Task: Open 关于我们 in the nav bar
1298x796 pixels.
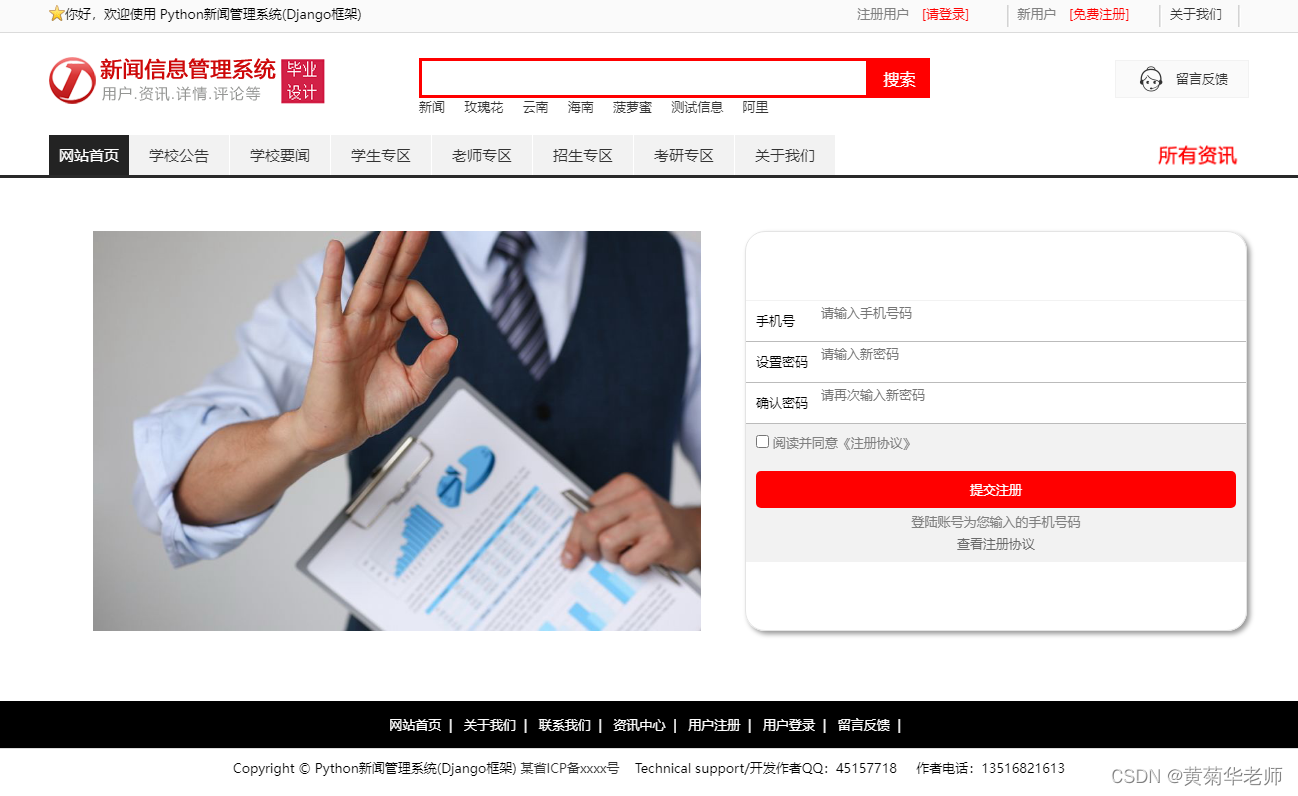Action: 785,155
